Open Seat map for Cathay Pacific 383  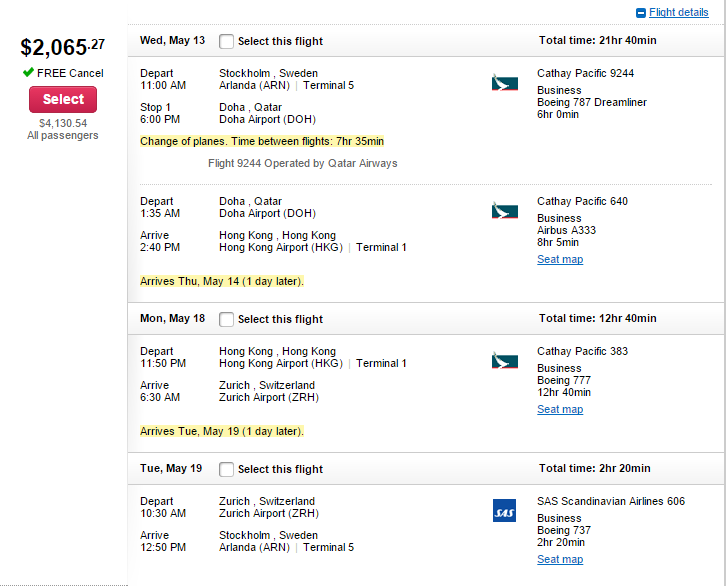tap(560, 410)
